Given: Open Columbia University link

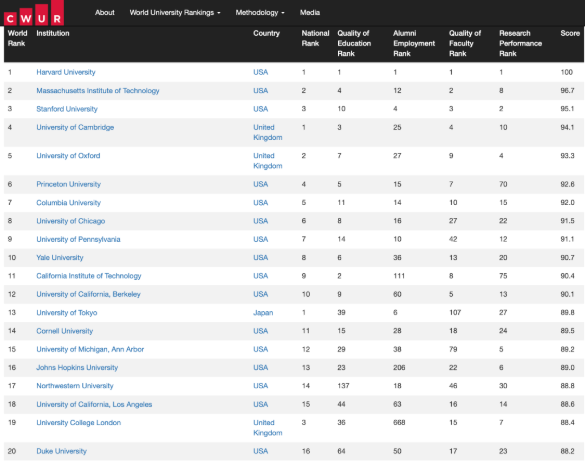Looking at the screenshot, I should pos(69,203).
